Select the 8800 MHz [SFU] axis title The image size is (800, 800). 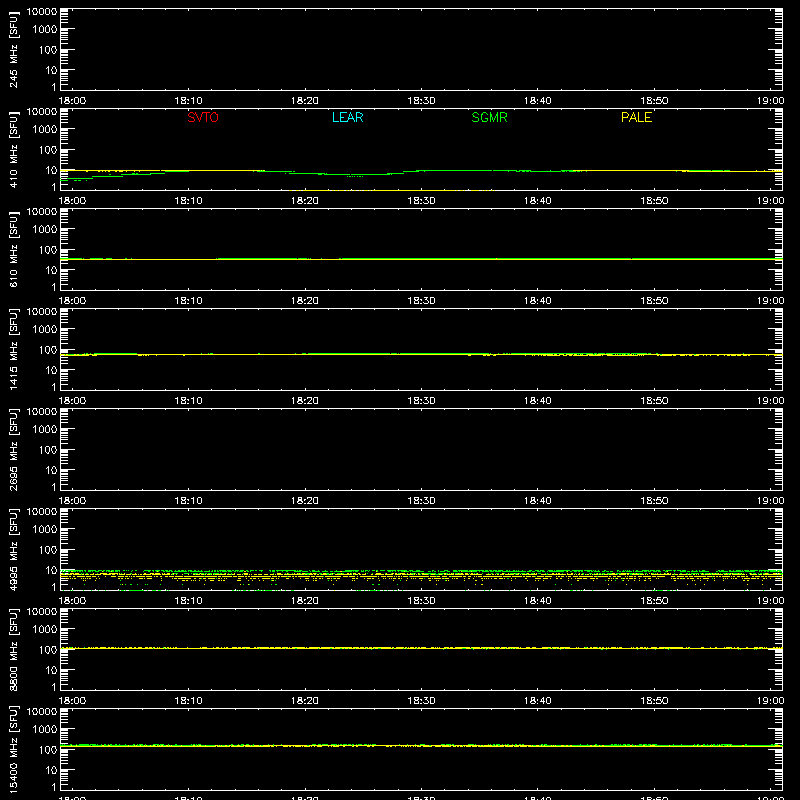click(x=14, y=649)
